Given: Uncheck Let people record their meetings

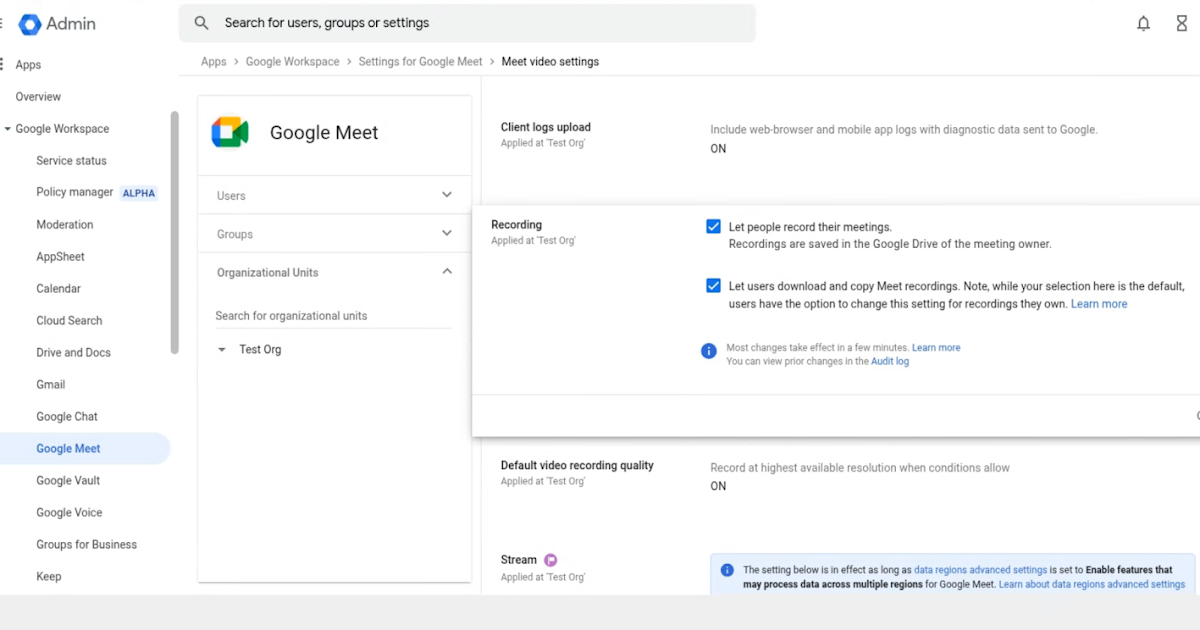Looking at the screenshot, I should click(x=713, y=227).
